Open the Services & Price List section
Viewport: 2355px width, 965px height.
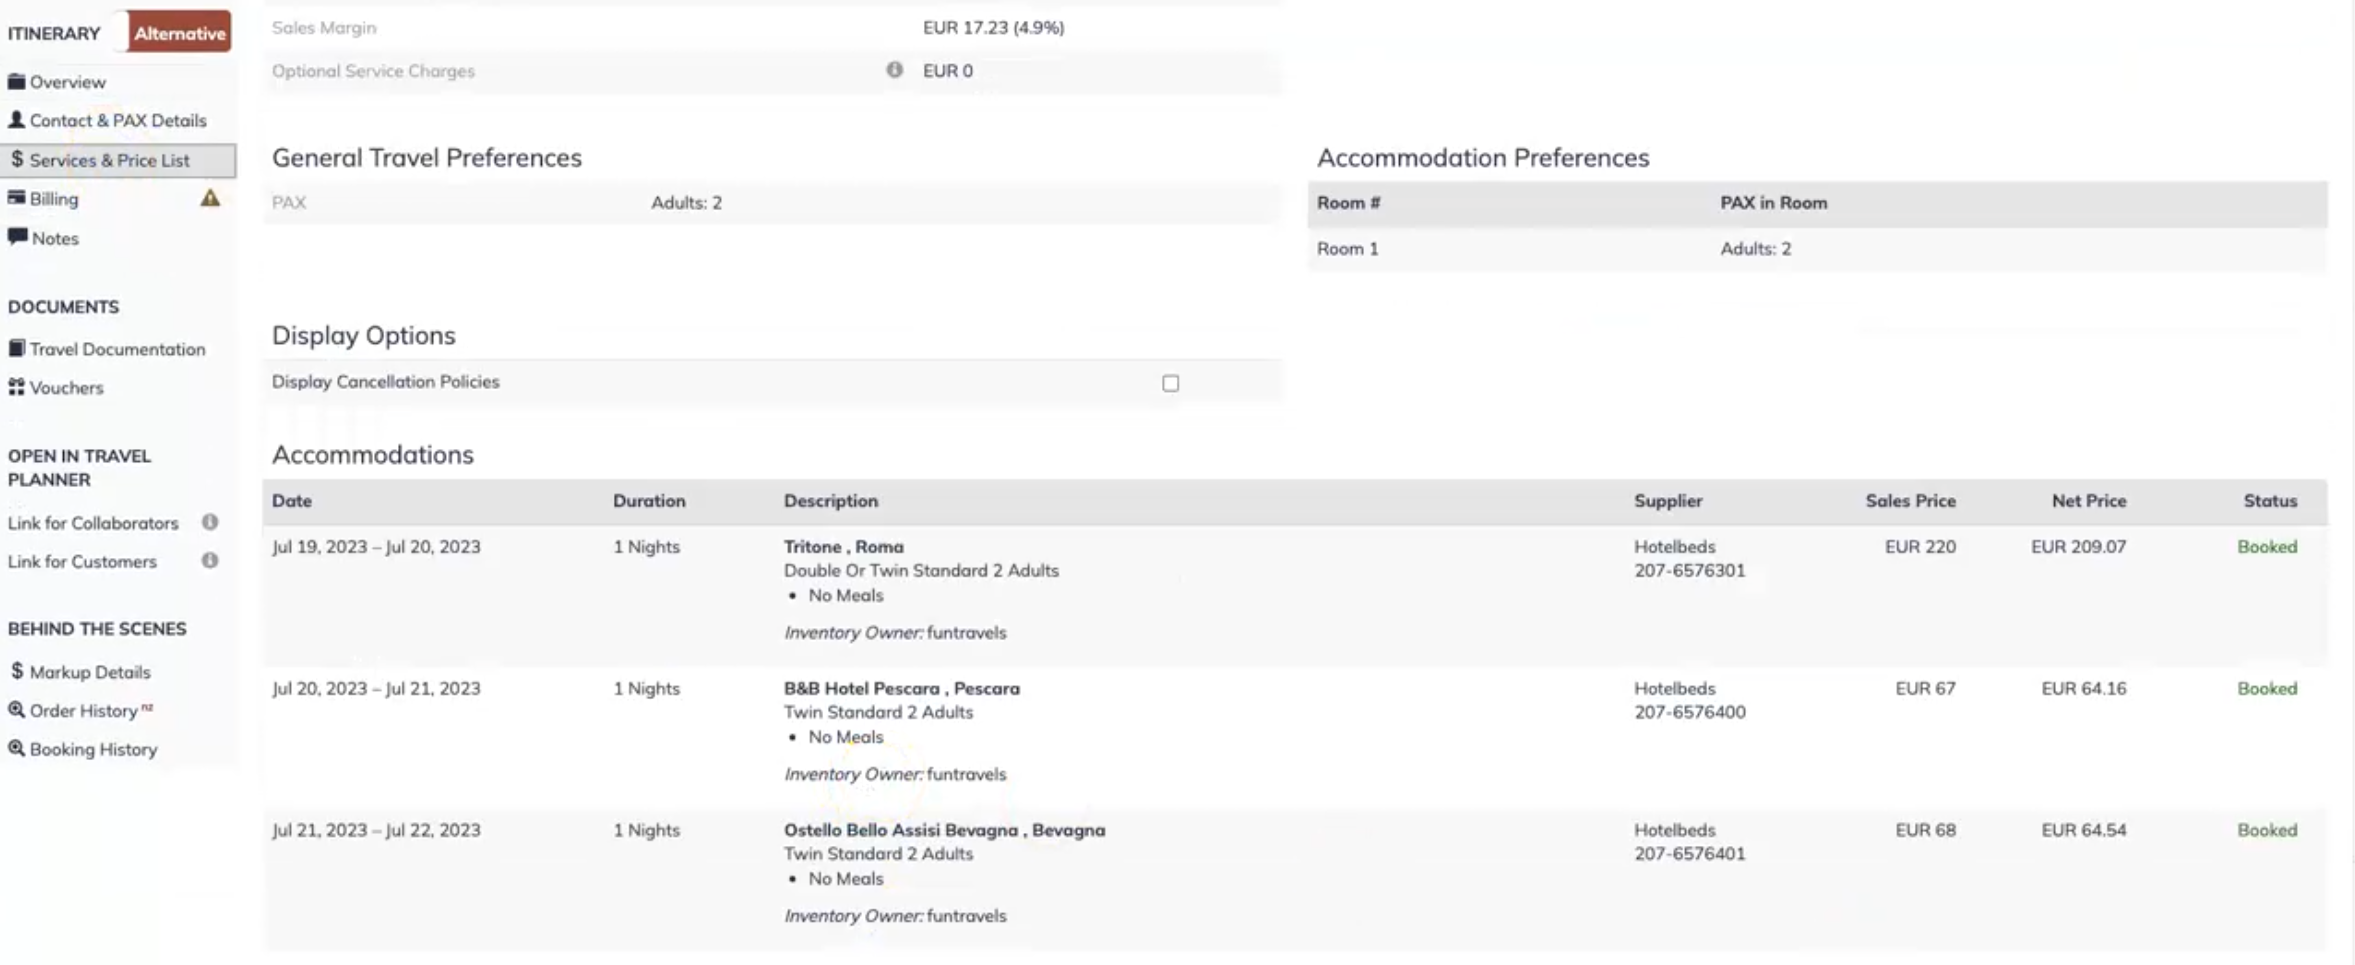tap(109, 160)
